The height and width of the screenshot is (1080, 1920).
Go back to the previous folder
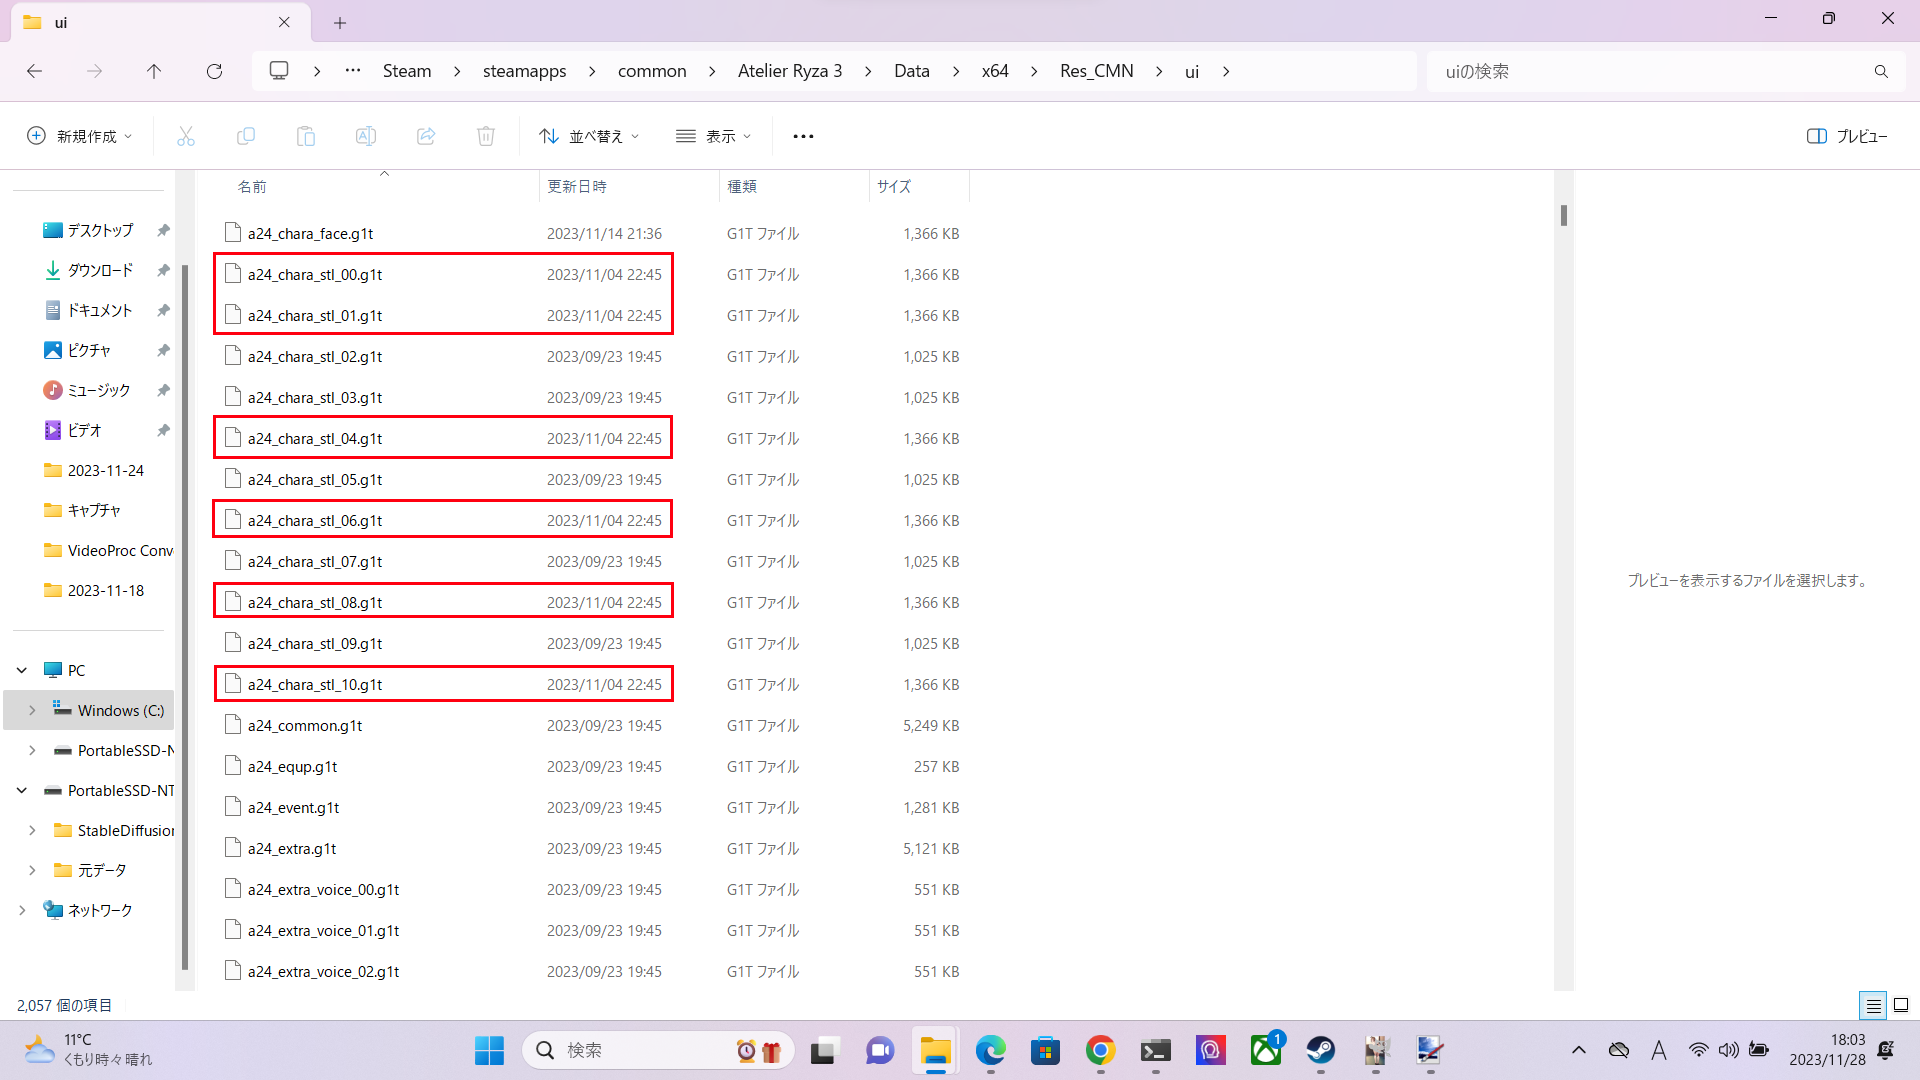click(x=34, y=71)
